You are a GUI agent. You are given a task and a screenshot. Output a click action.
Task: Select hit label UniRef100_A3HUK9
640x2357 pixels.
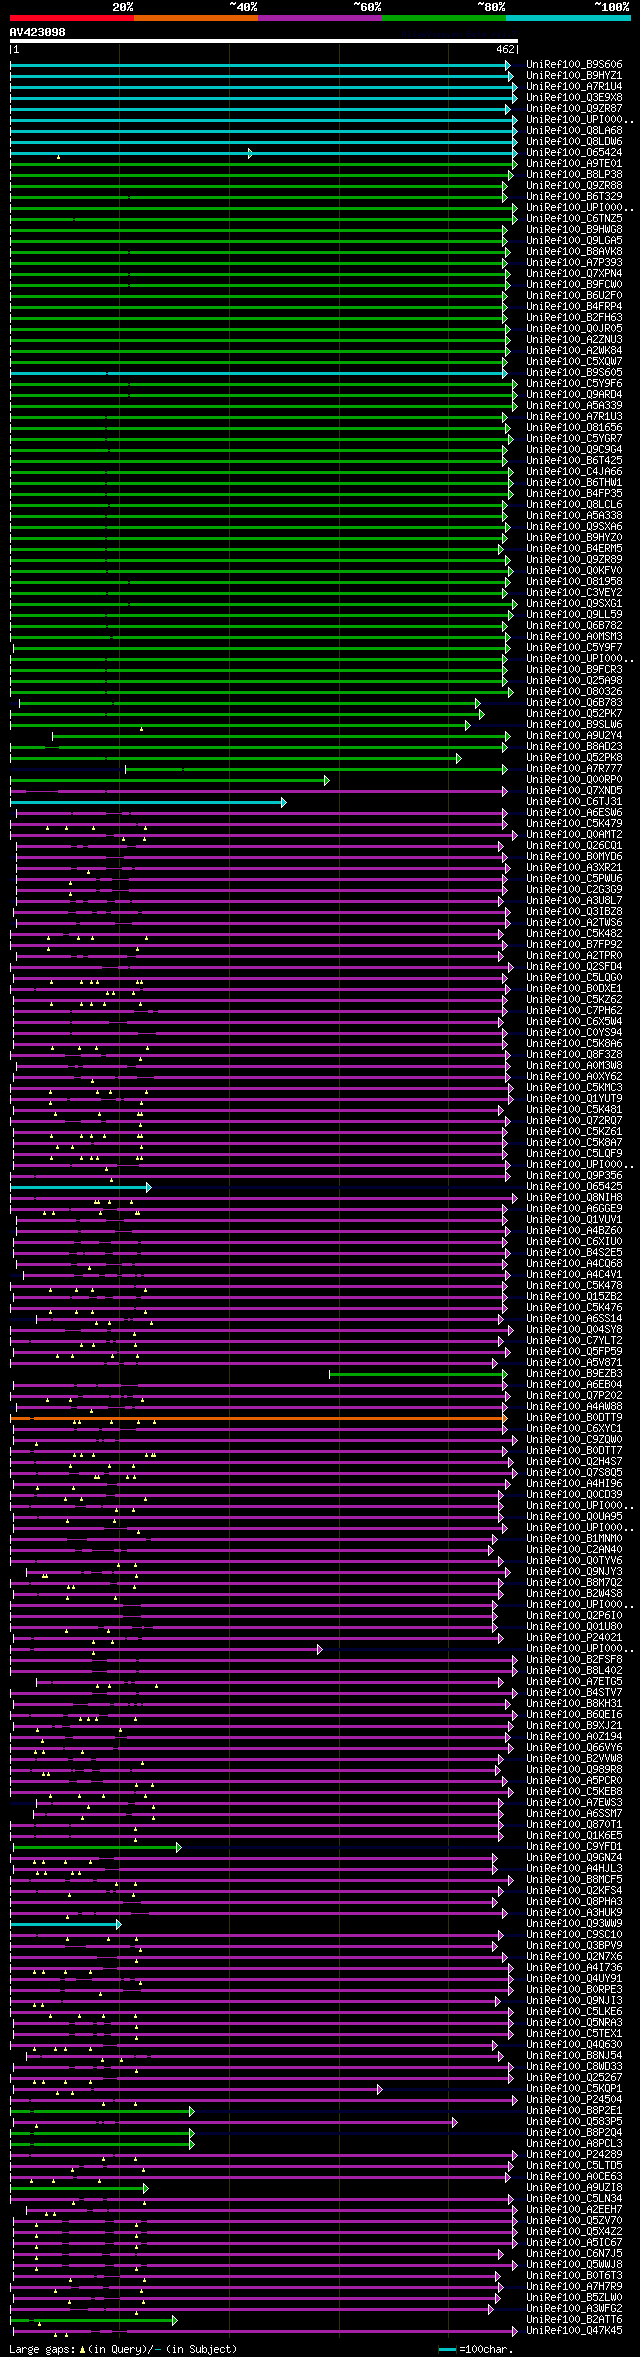pyautogui.click(x=574, y=1913)
